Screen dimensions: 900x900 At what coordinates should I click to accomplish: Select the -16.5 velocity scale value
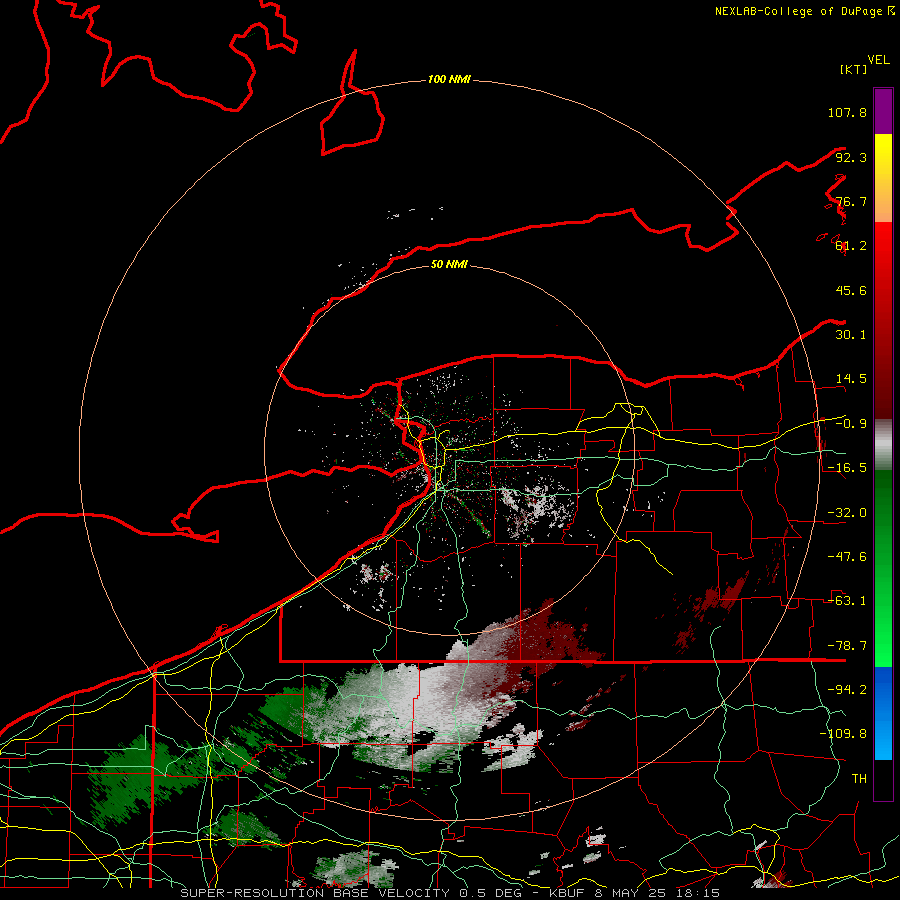(847, 468)
